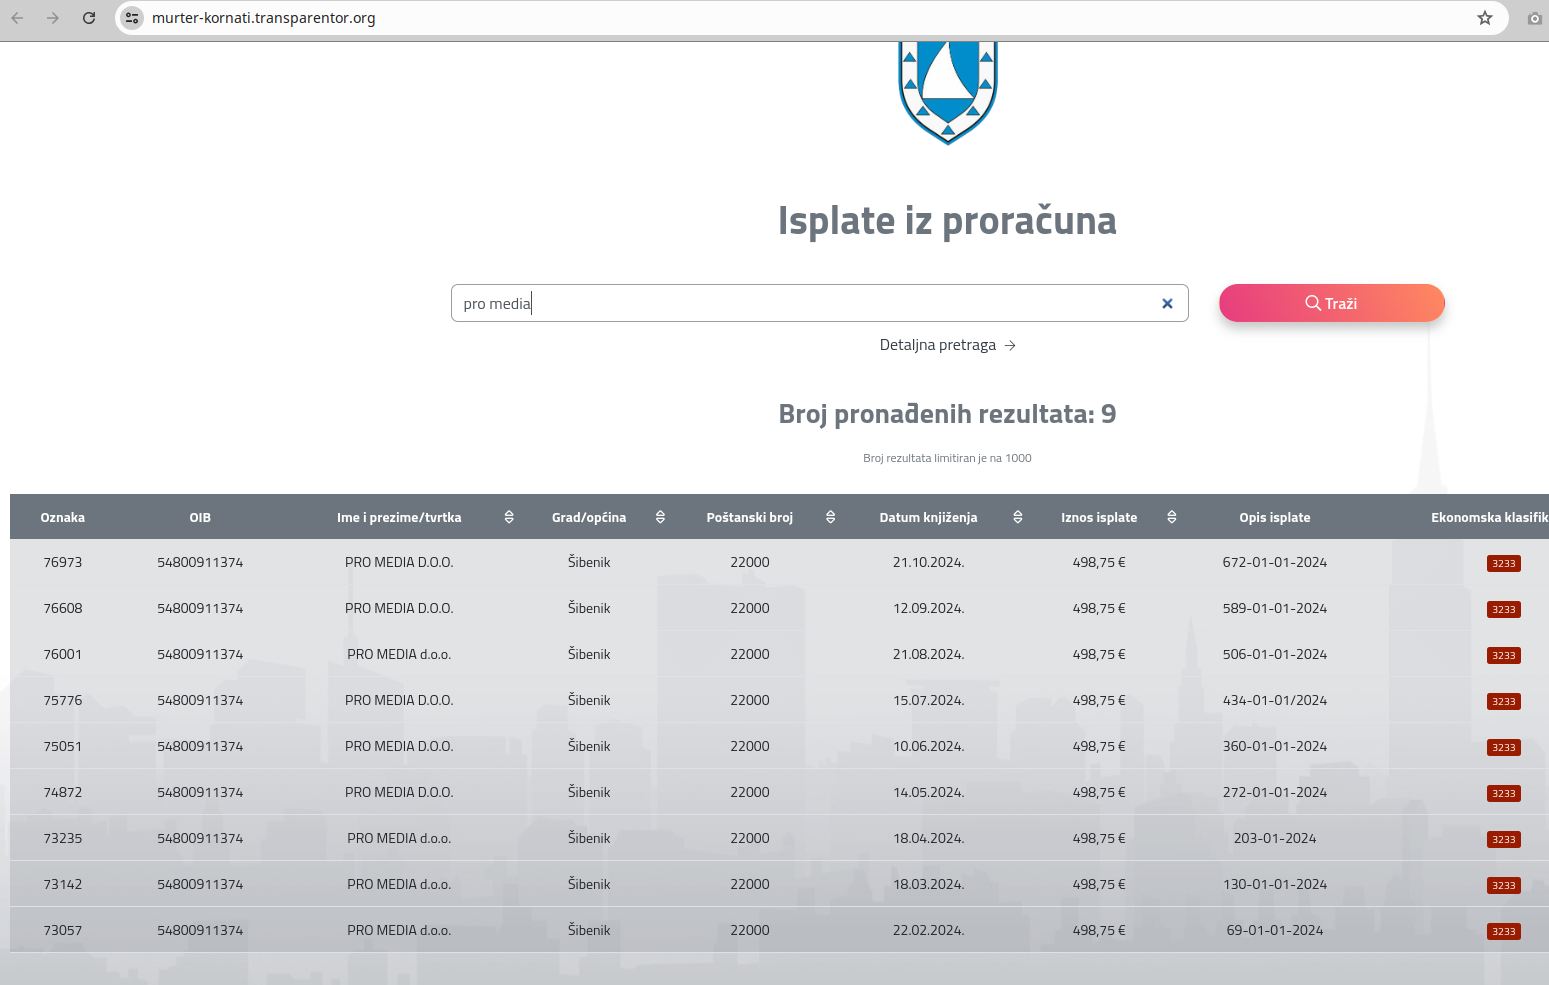Click the search input containing 'pro media'
The image size is (1549, 985).
(800, 304)
